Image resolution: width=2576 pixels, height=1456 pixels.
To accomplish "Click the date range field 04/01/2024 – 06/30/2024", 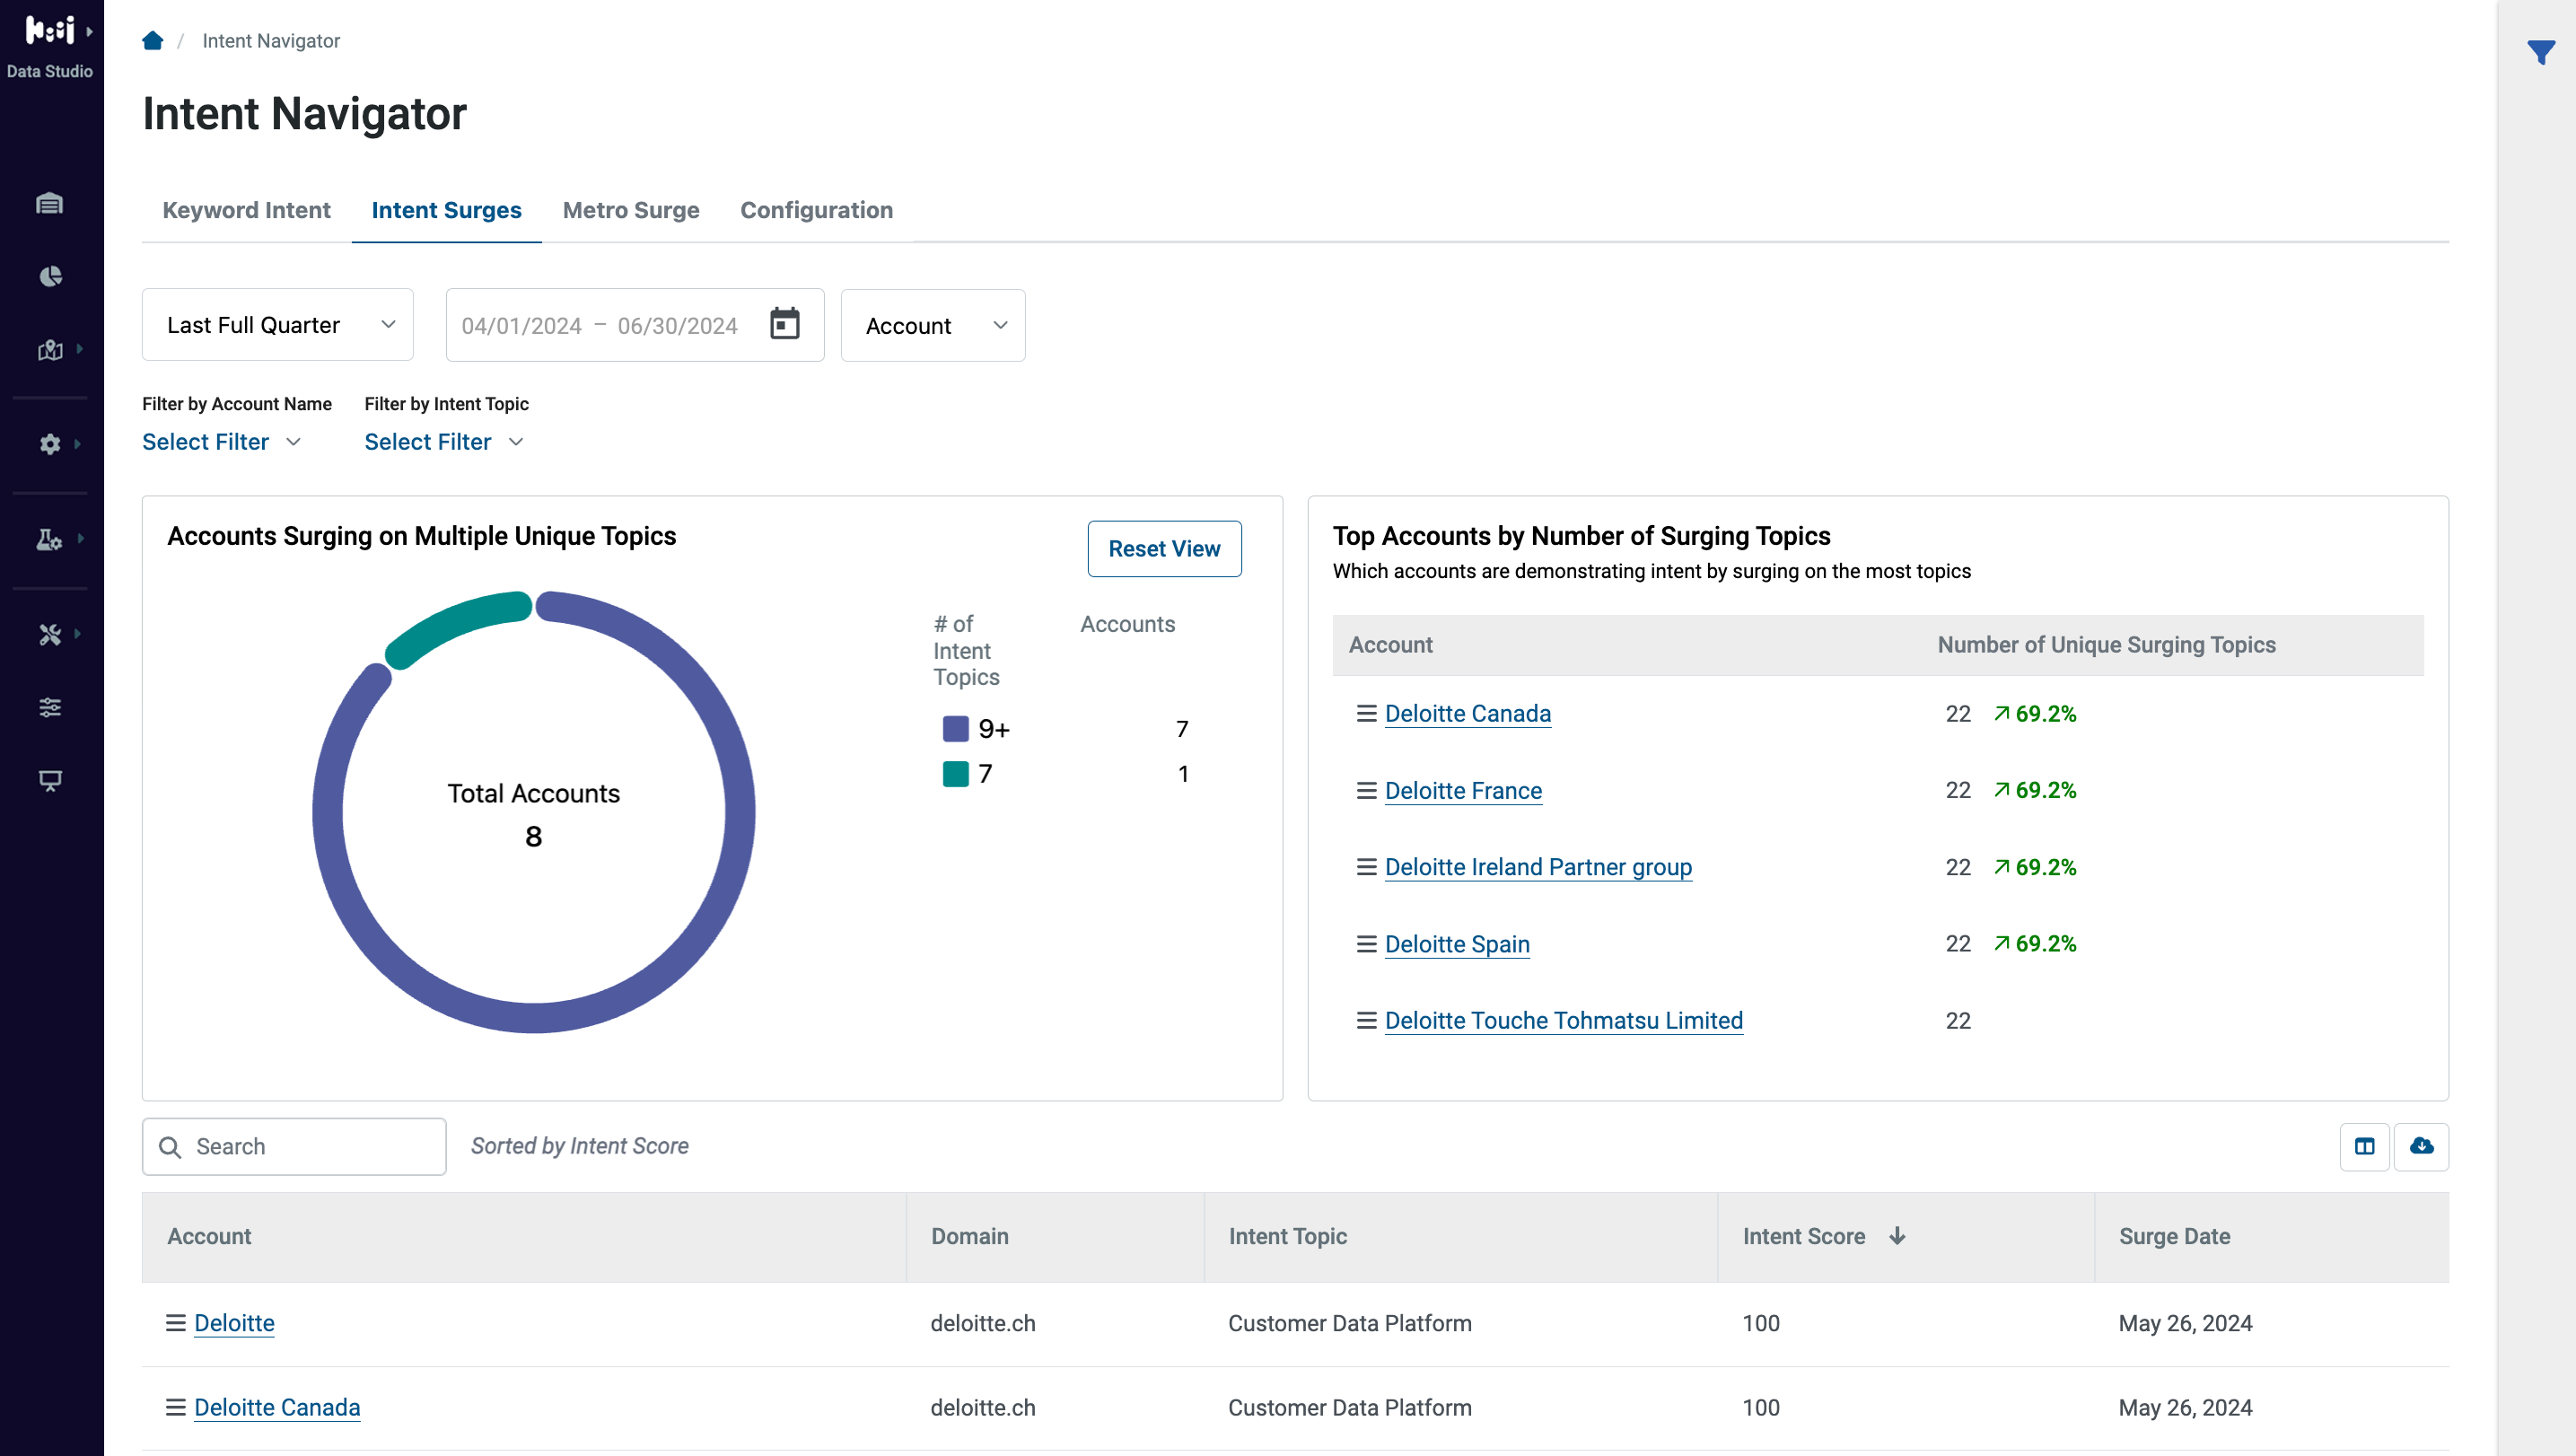I will coord(635,325).
